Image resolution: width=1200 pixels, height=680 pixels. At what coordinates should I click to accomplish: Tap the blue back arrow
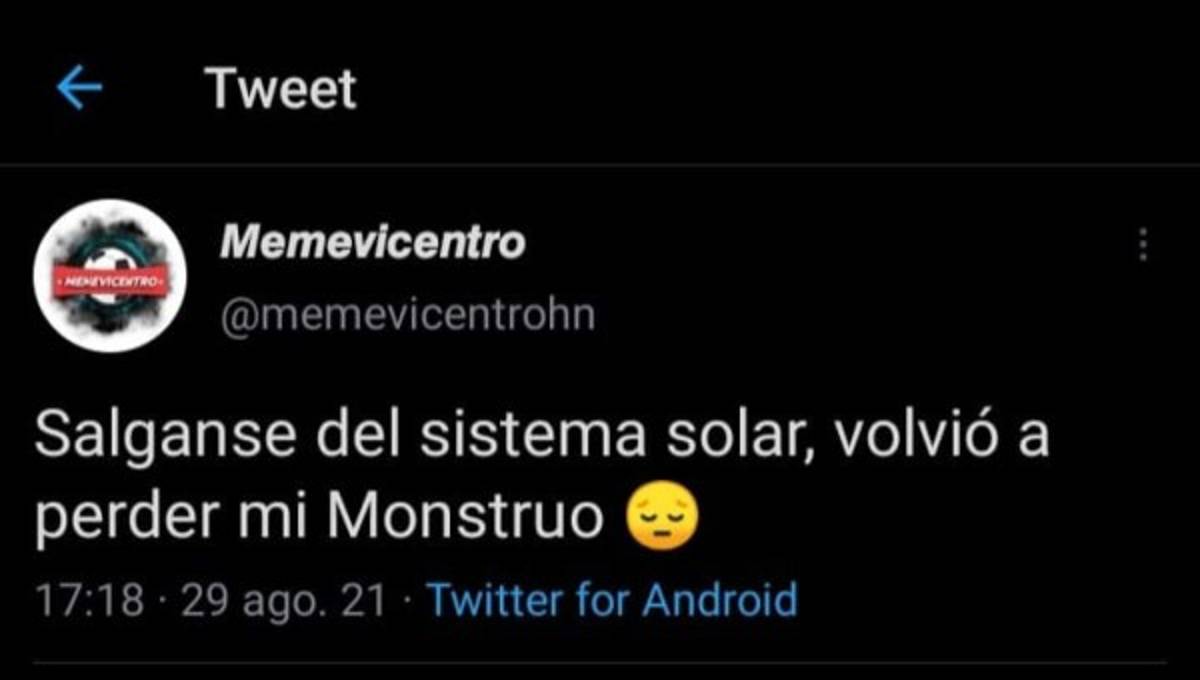pyautogui.click(x=80, y=90)
